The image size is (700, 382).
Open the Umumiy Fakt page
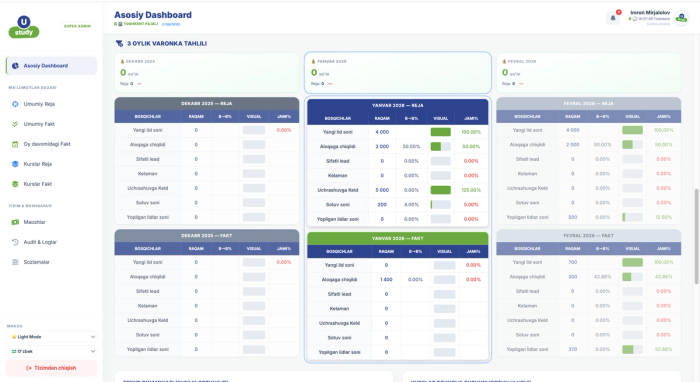pyautogui.click(x=51, y=124)
